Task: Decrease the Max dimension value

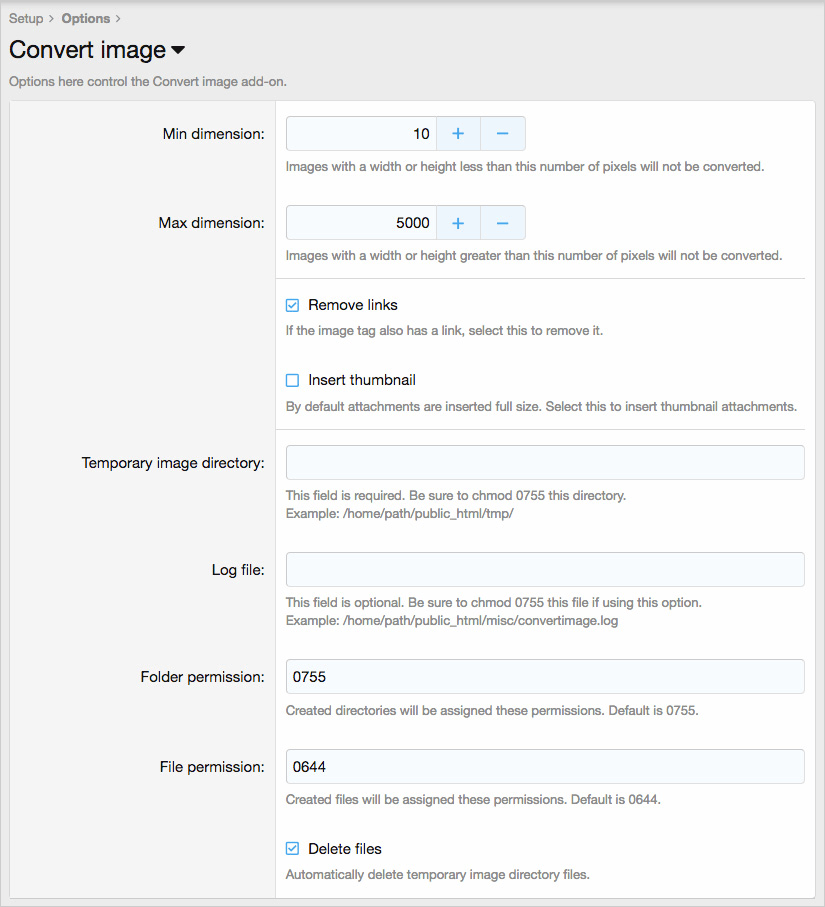Action: point(503,223)
